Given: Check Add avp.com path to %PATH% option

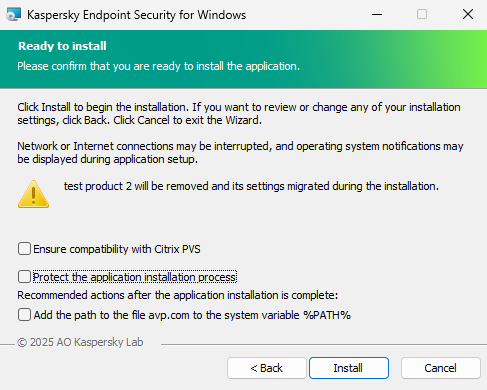Looking at the screenshot, I should [x=24, y=315].
